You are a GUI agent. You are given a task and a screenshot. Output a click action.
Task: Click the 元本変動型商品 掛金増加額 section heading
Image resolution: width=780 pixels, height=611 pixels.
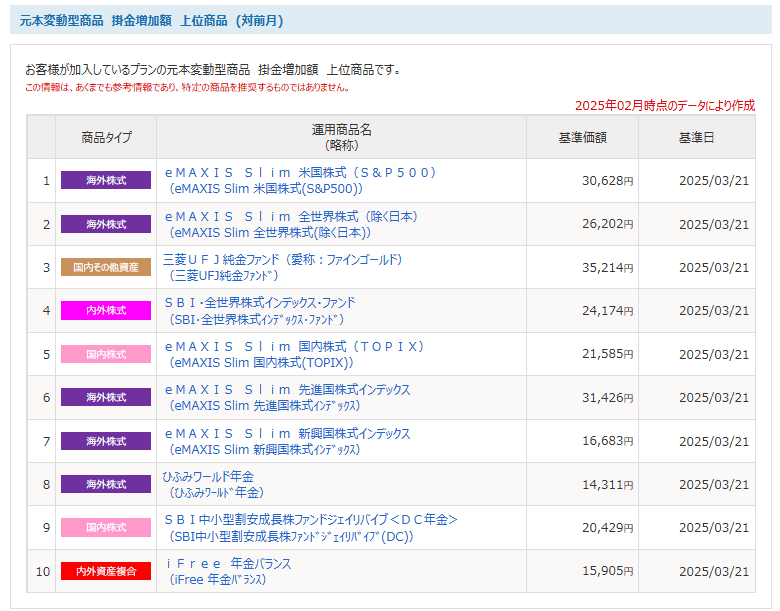point(151,21)
